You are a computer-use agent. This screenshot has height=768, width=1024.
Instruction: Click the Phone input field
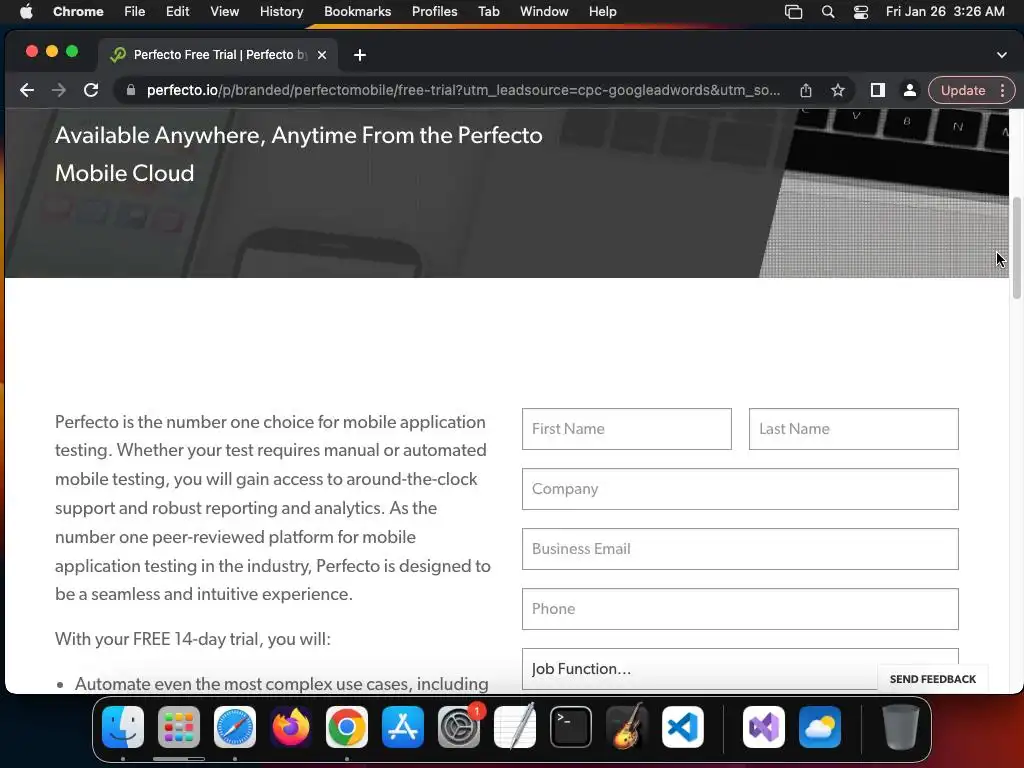pos(740,609)
